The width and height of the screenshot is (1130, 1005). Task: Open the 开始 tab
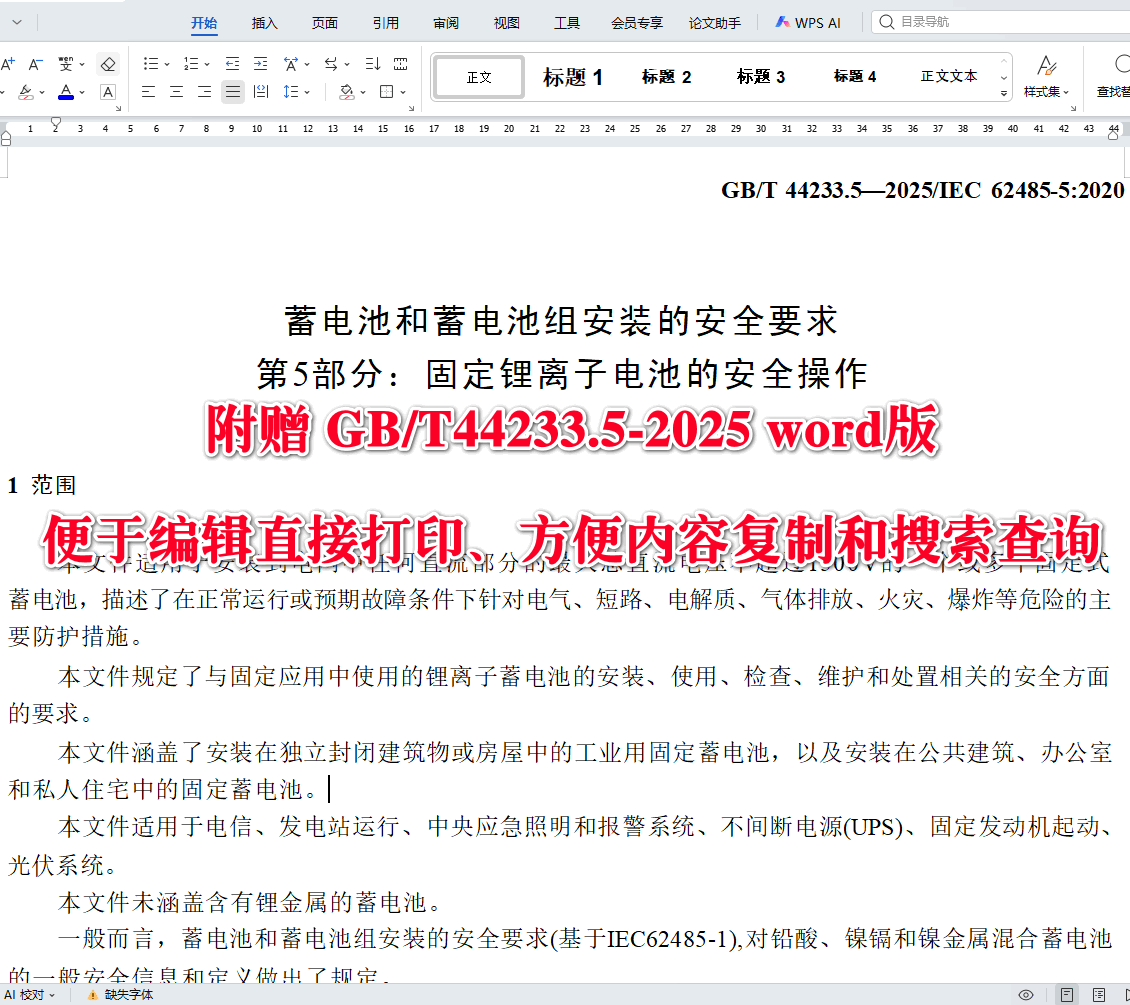pos(204,23)
